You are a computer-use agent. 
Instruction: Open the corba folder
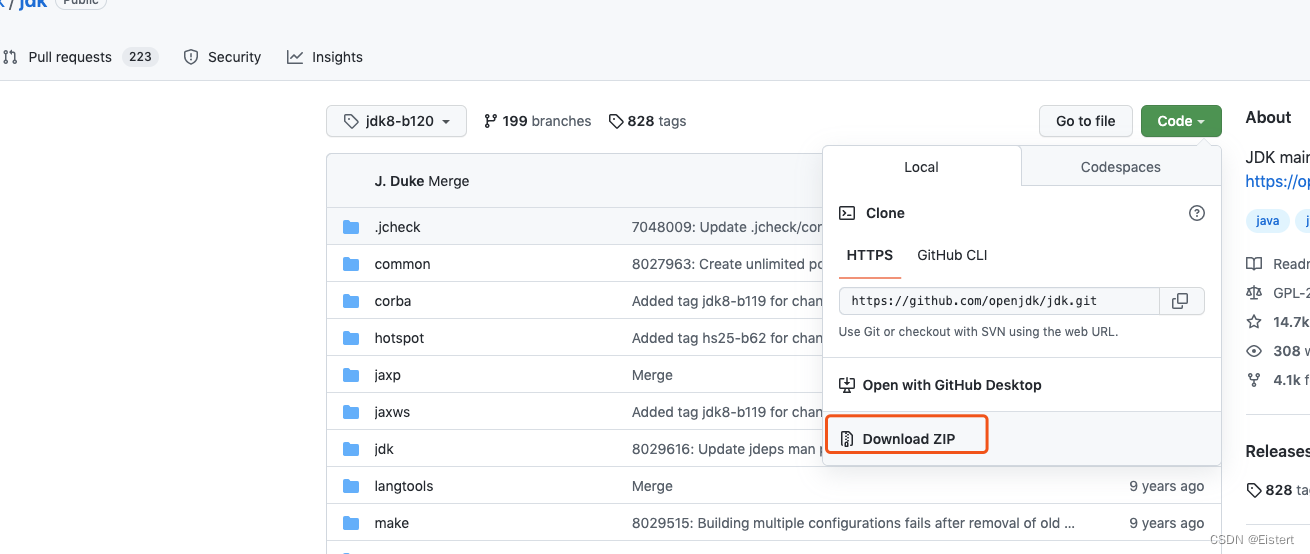(393, 301)
